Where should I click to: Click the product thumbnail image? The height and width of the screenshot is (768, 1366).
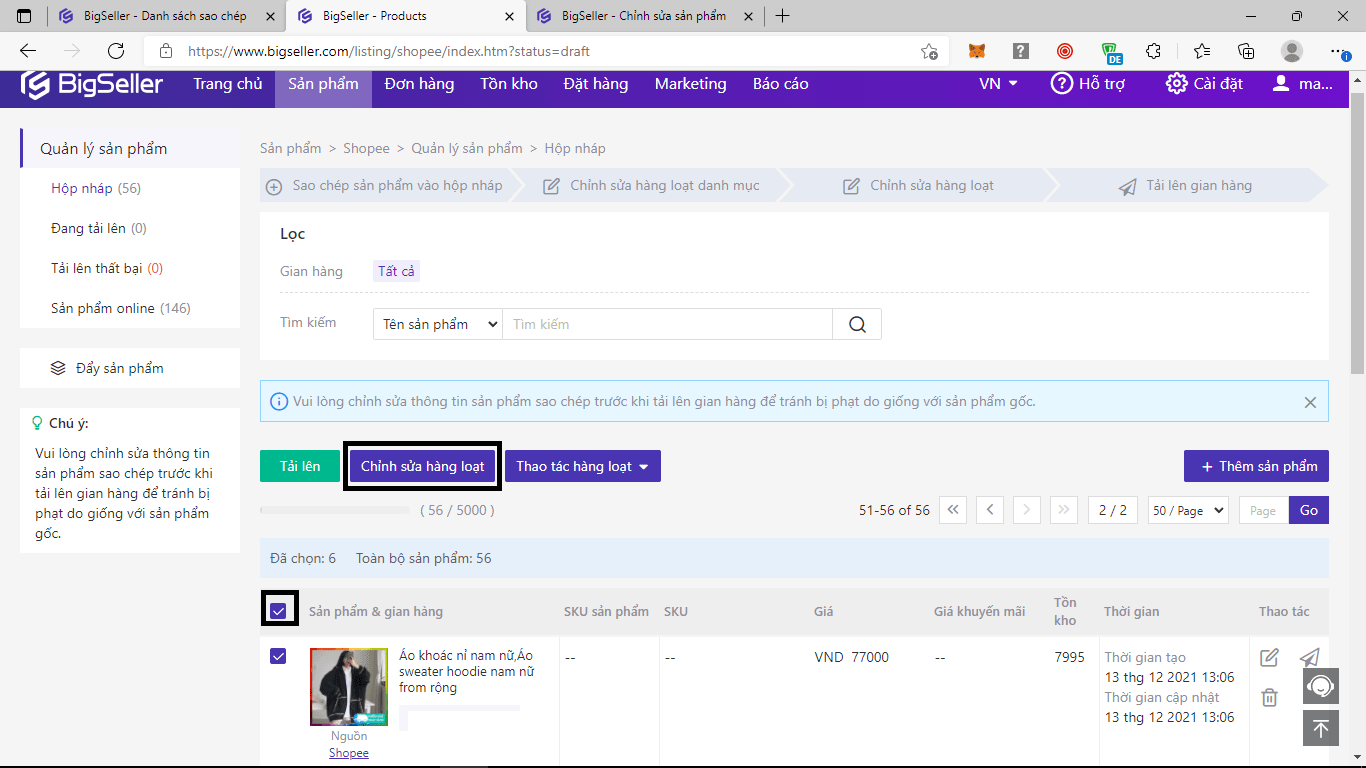tap(348, 686)
